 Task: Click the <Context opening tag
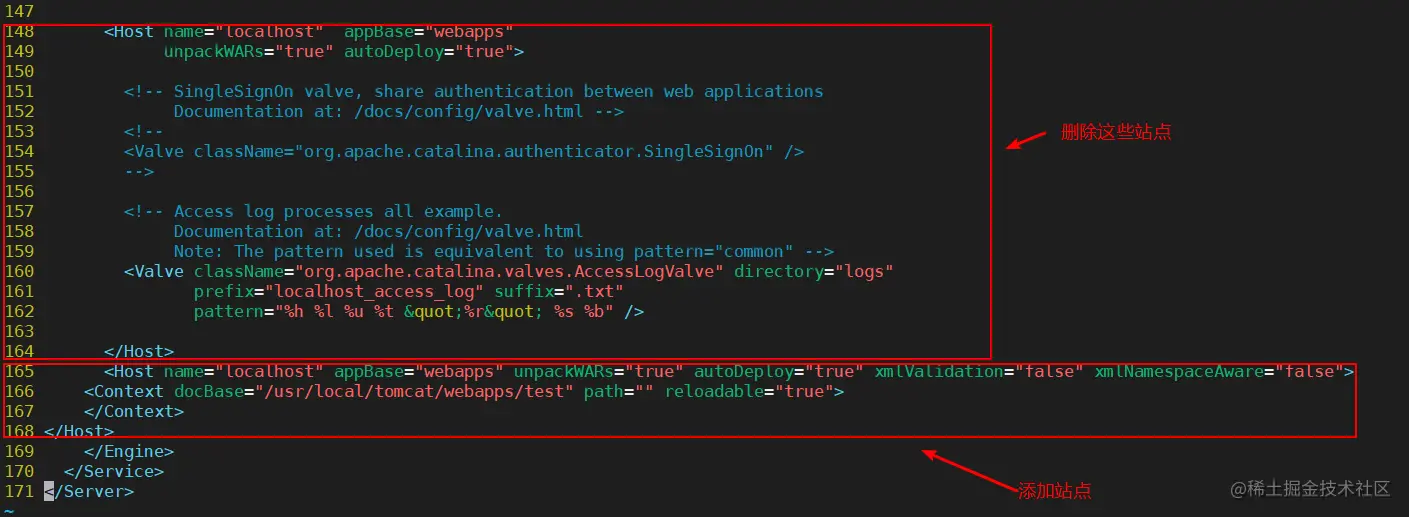(124, 391)
